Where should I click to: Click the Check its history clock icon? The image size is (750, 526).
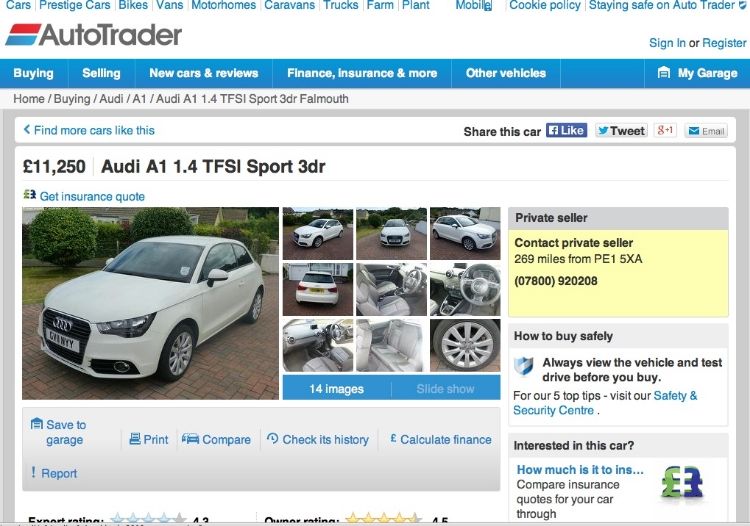(273, 438)
